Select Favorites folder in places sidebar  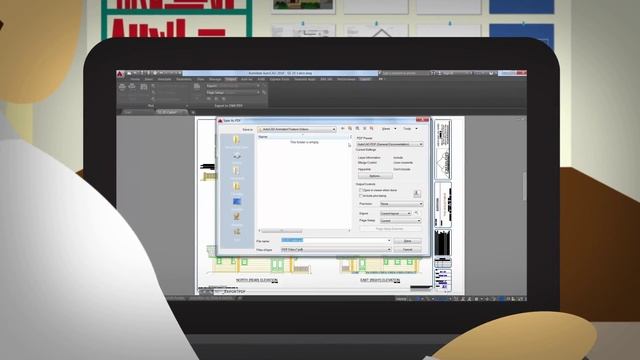(236, 187)
